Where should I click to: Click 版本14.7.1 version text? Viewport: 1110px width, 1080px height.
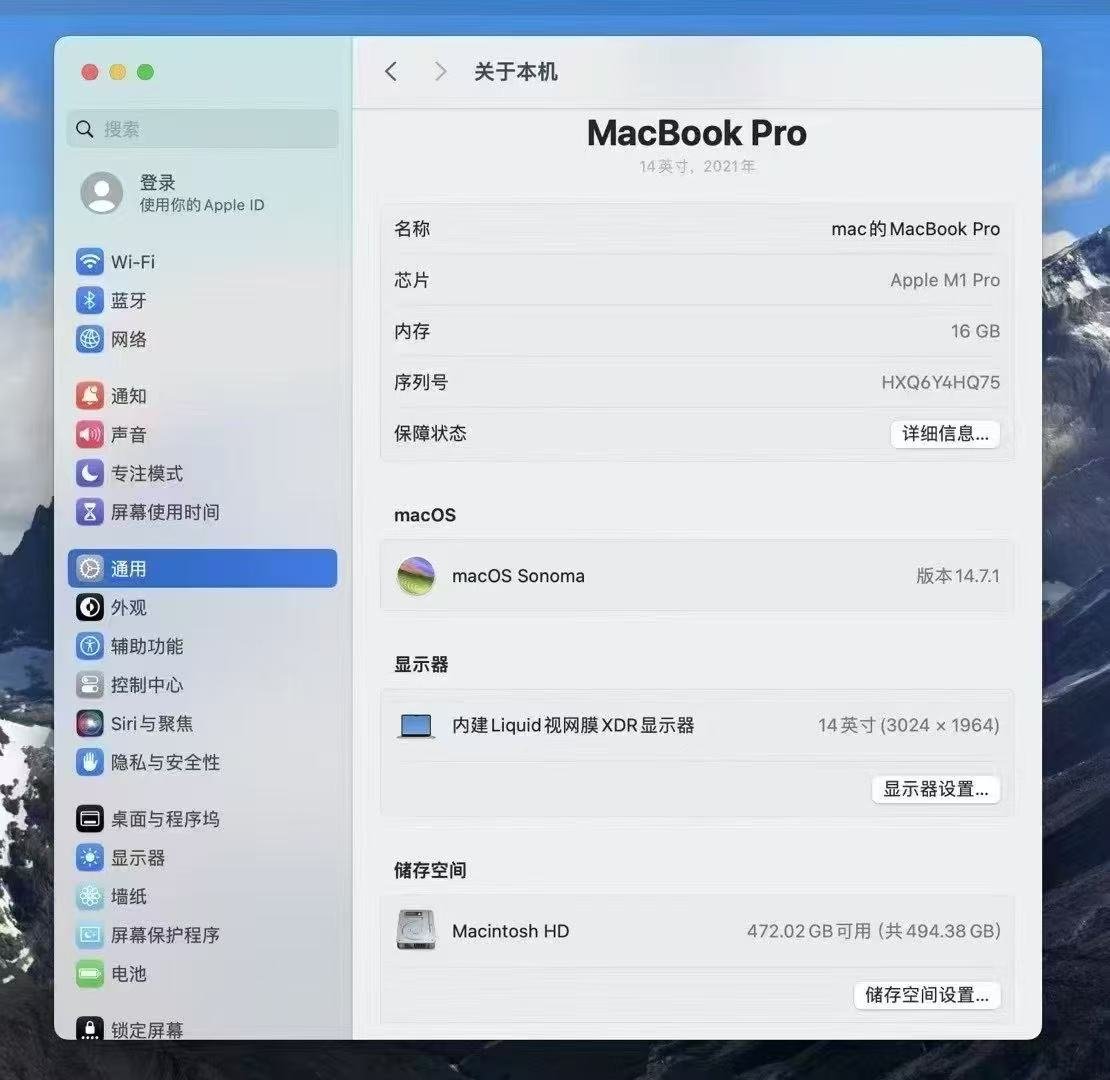click(958, 575)
